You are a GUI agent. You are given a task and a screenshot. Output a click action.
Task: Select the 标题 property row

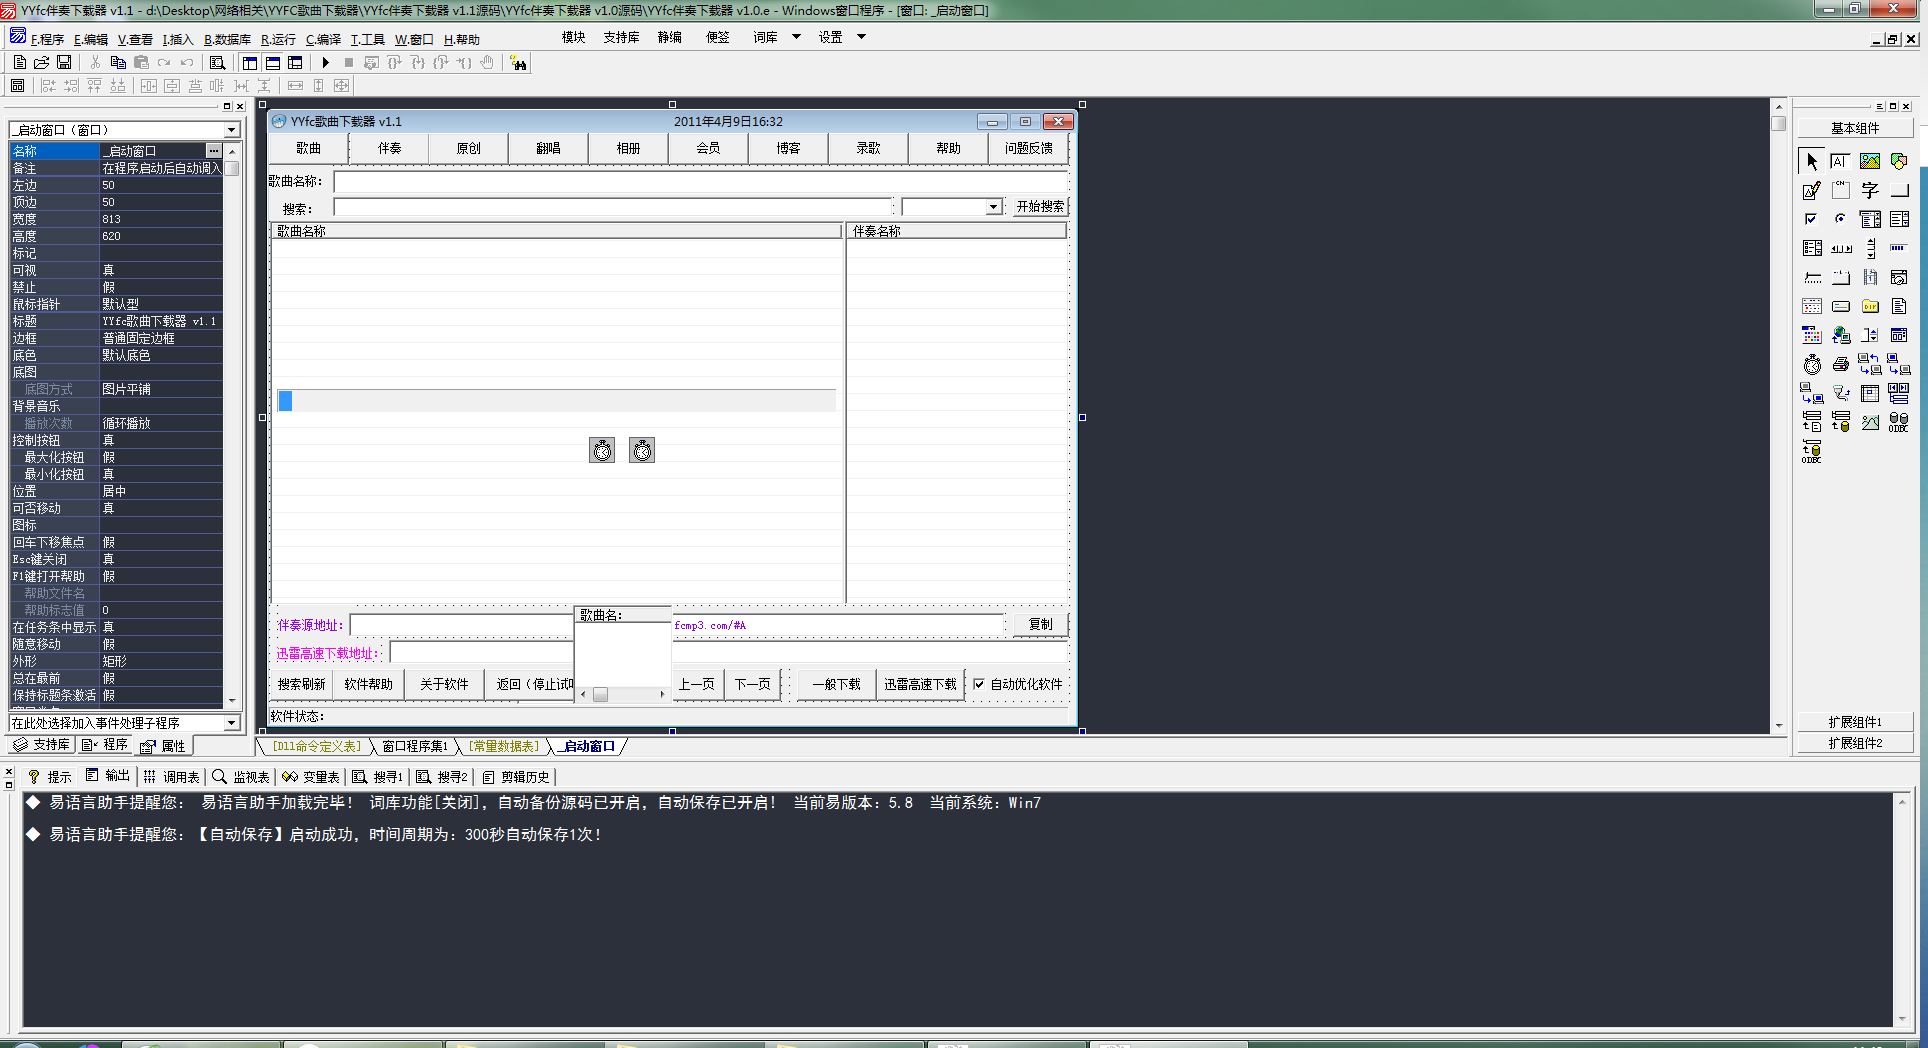tap(116, 321)
